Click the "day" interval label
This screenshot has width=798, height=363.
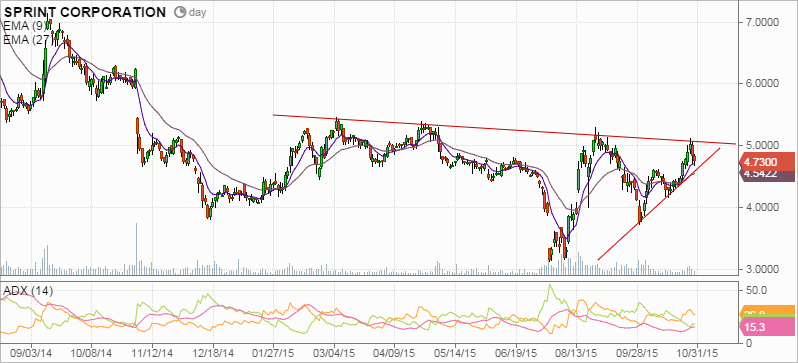click(x=197, y=13)
